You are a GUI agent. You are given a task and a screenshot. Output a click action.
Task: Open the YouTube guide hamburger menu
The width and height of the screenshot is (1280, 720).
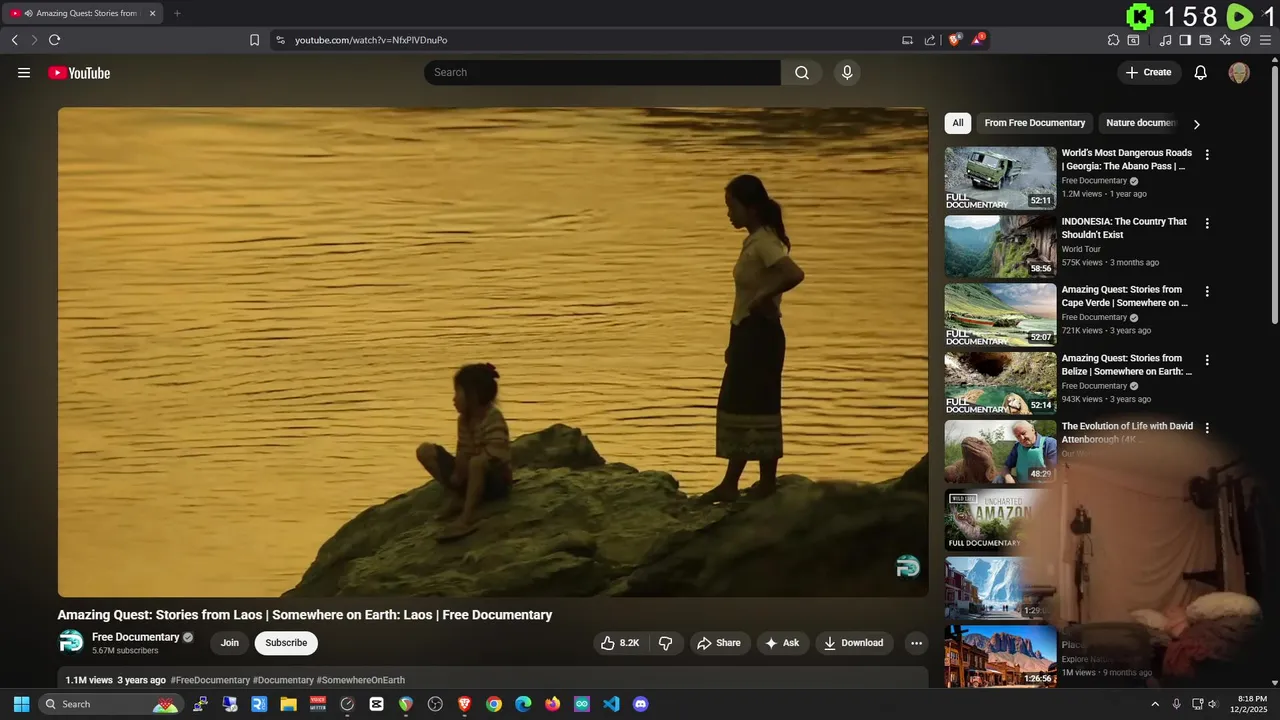(x=24, y=73)
